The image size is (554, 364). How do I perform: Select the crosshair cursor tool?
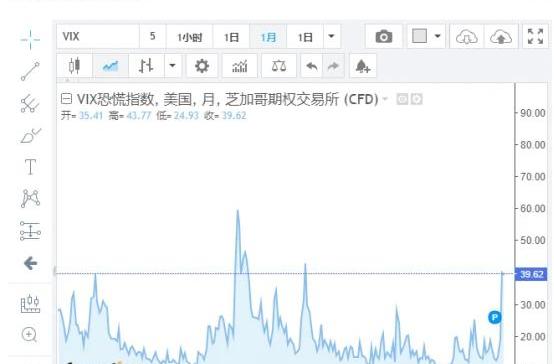coord(30,39)
